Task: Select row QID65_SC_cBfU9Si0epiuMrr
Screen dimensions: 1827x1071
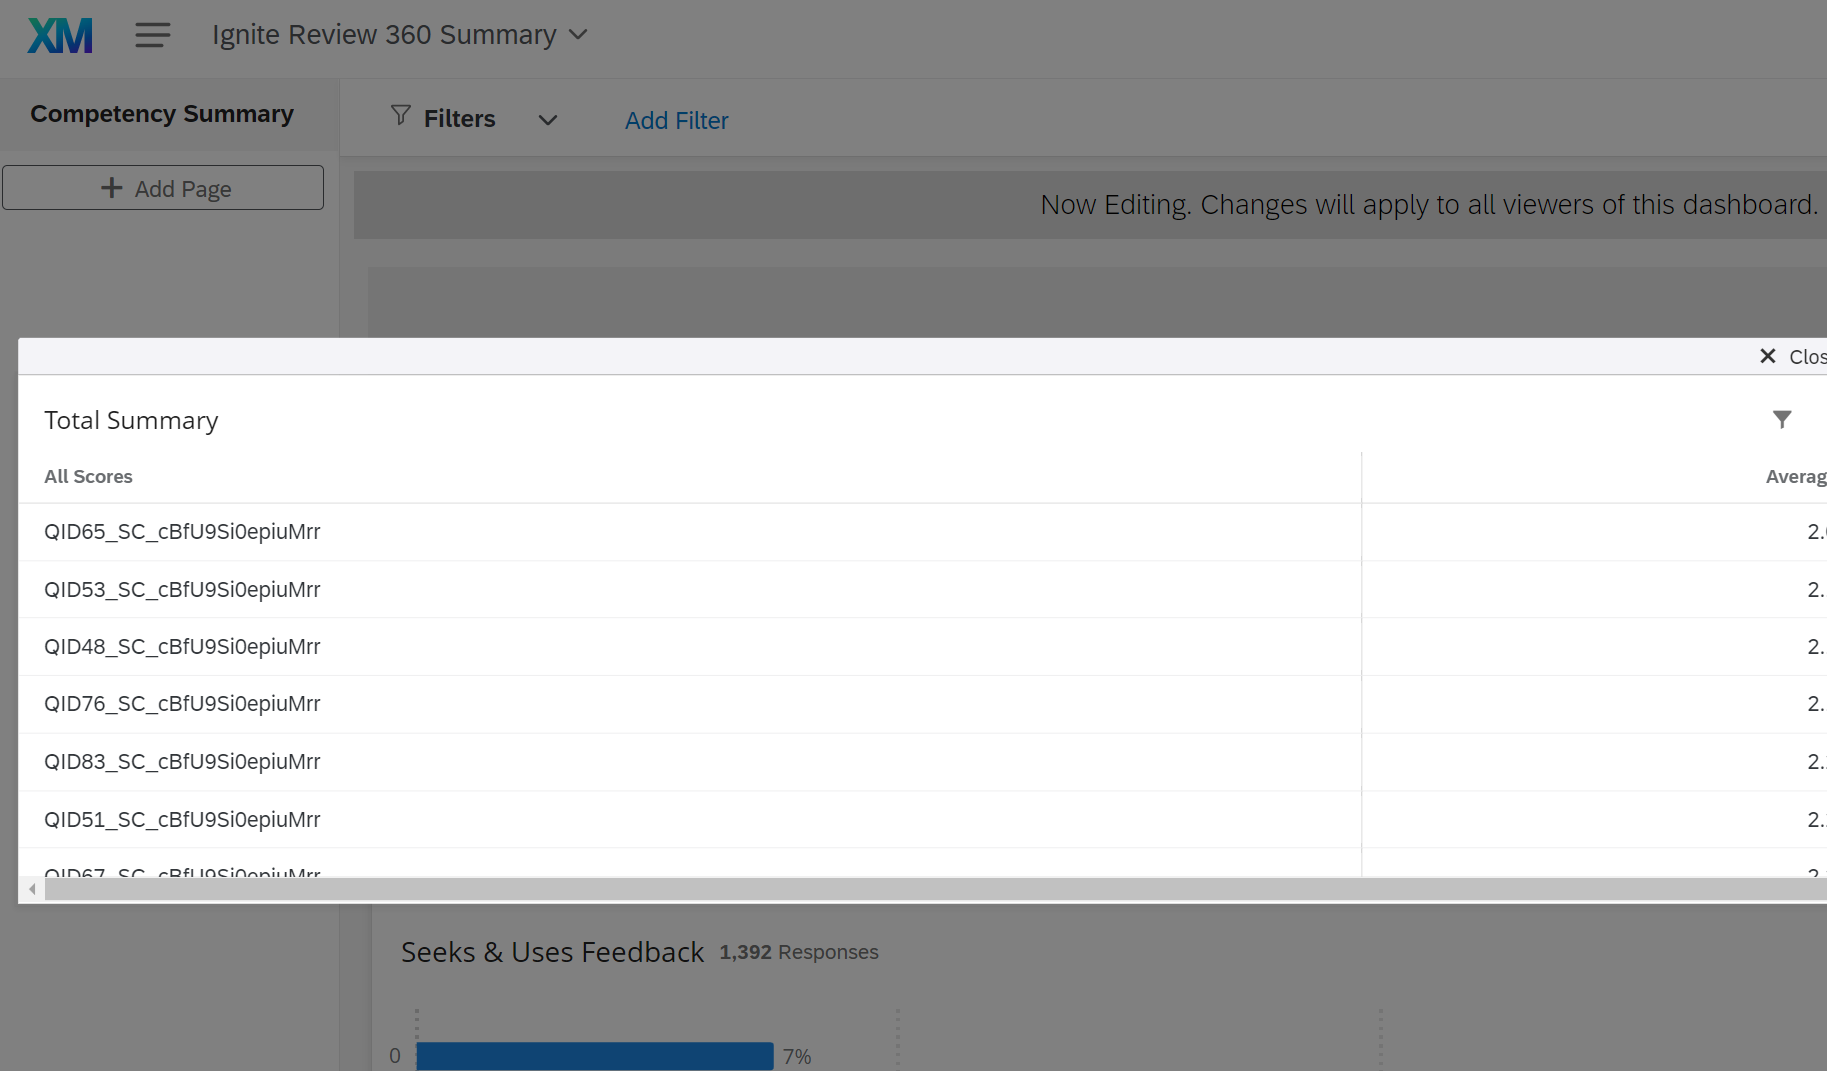Action: (x=922, y=532)
